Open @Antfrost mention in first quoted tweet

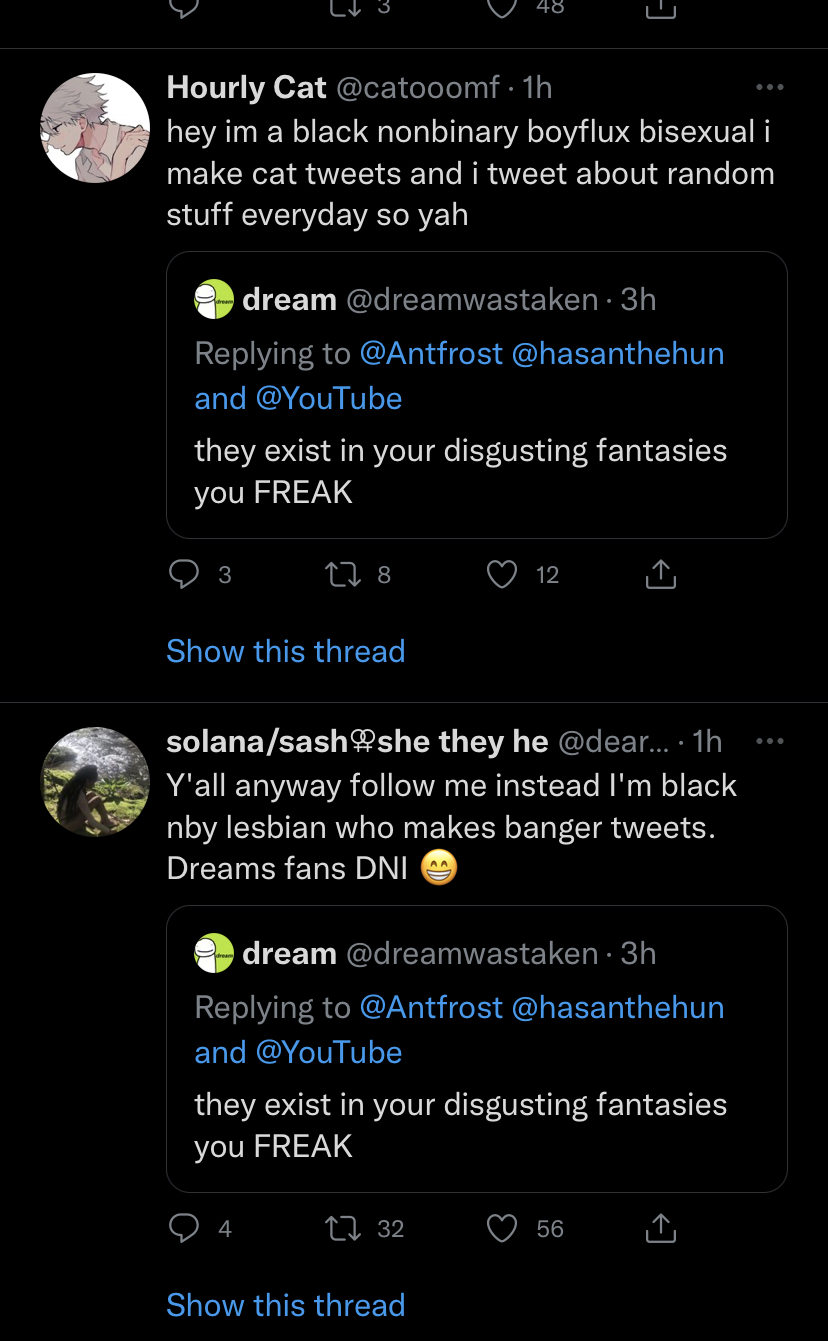[431, 353]
